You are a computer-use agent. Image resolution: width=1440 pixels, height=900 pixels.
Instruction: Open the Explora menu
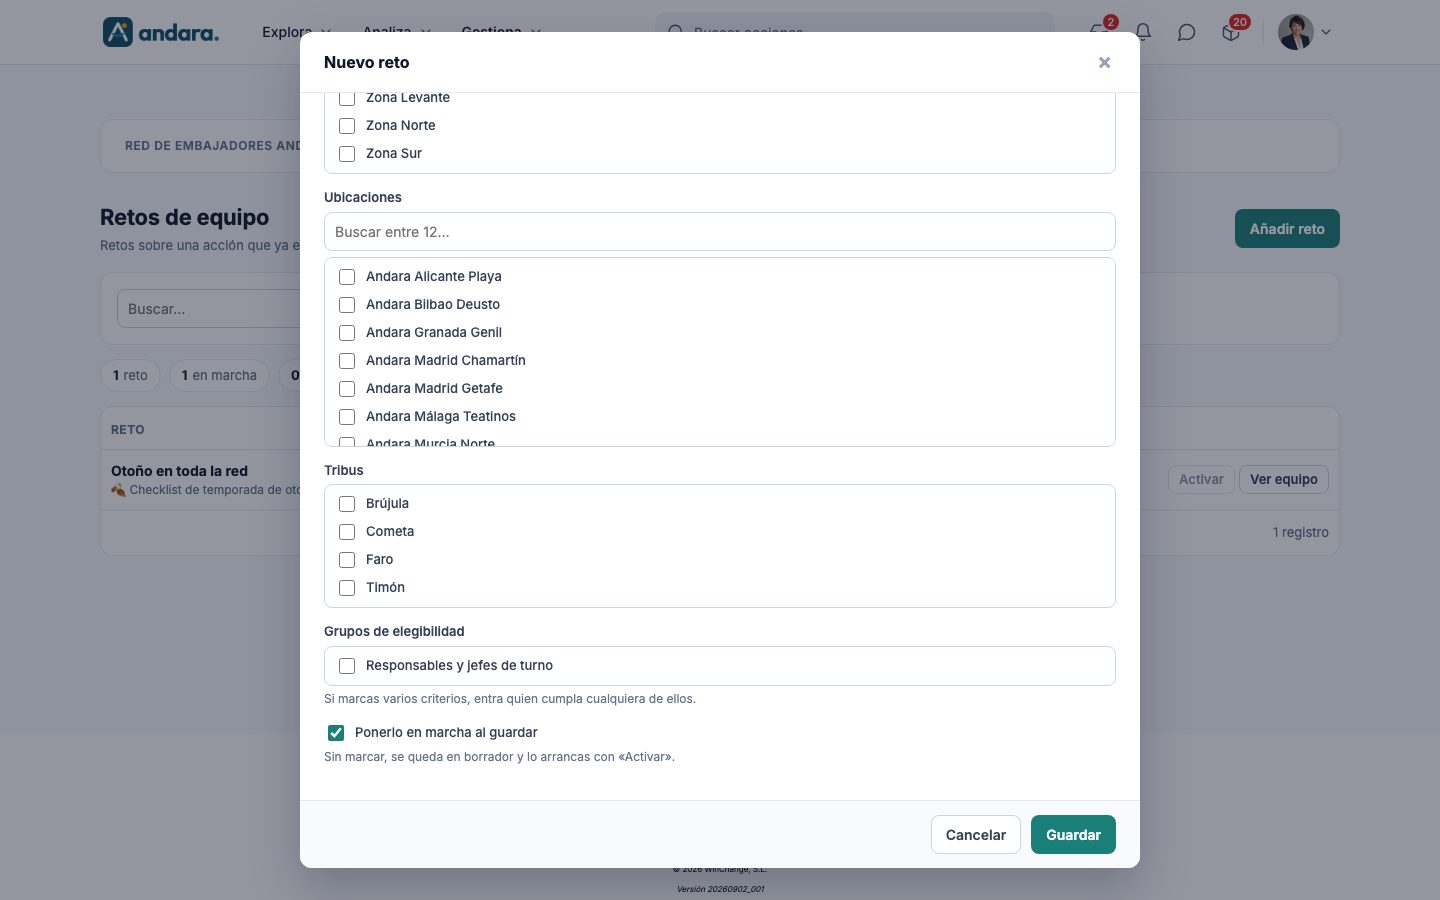click(296, 32)
